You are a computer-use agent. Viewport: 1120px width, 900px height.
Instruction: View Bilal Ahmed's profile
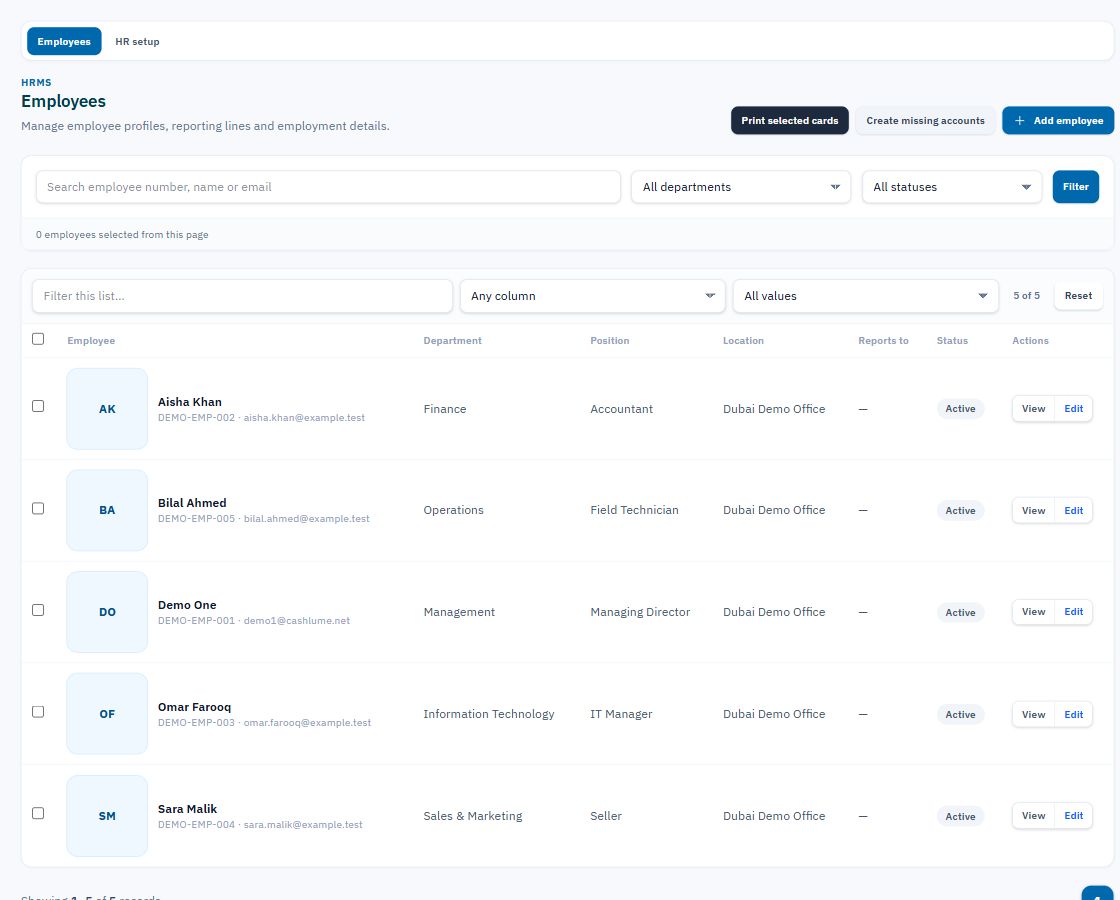click(1033, 511)
